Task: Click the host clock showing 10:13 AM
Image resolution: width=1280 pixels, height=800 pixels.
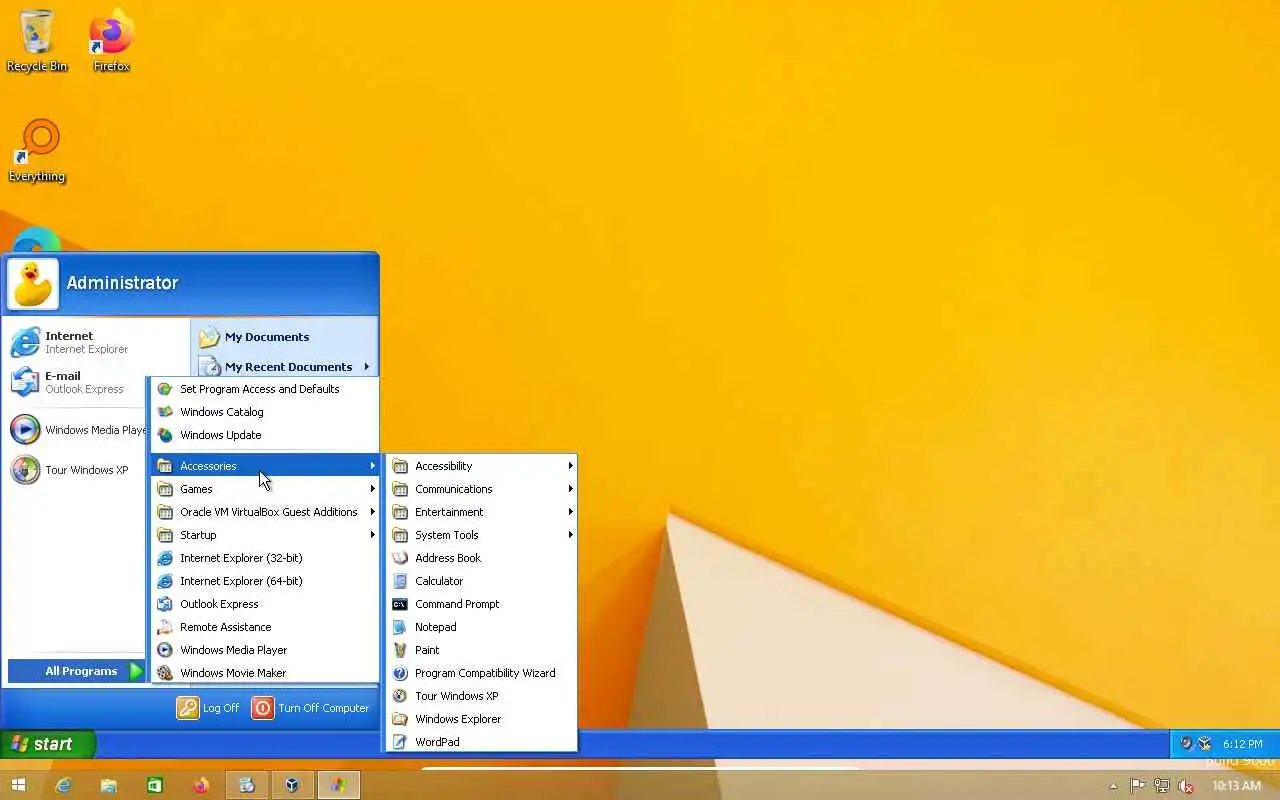Action: coord(1236,786)
